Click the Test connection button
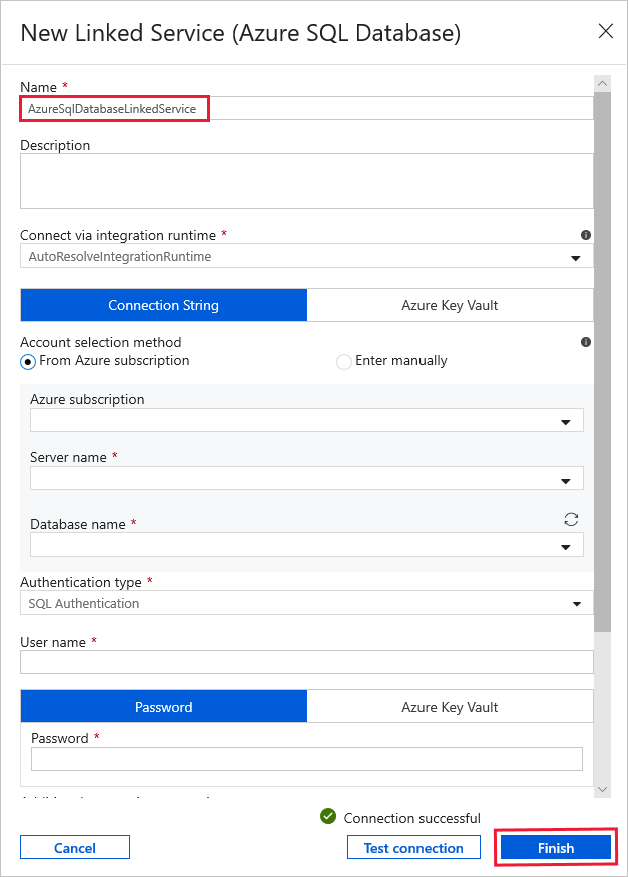Viewport: 628px width, 877px height. (x=413, y=848)
